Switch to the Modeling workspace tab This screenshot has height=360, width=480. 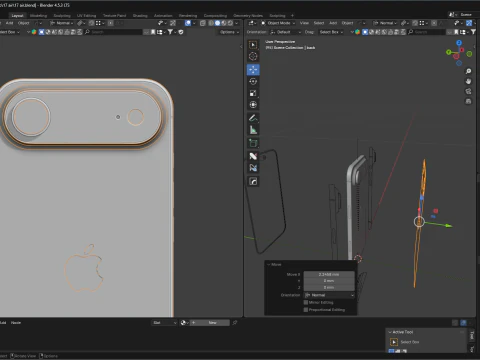click(x=38, y=16)
